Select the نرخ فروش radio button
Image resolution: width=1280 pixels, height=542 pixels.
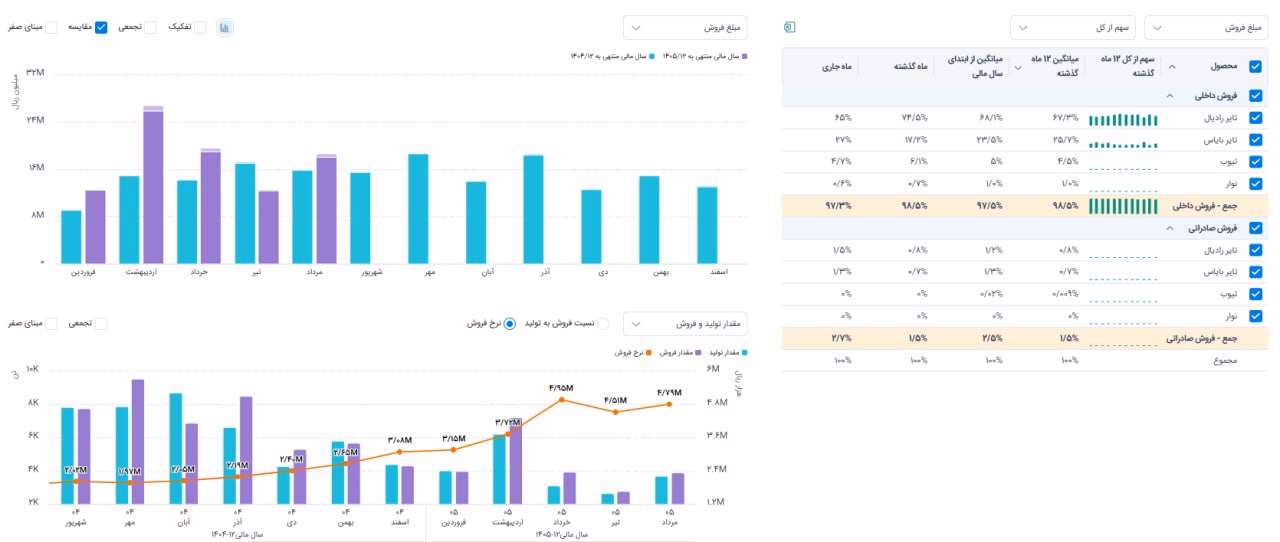[509, 323]
